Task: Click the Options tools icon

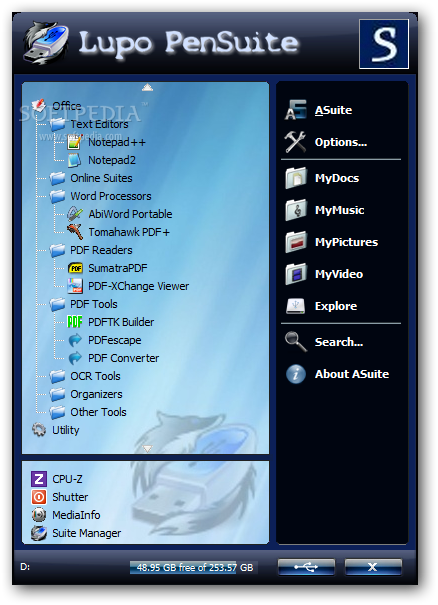Action: coord(296,142)
